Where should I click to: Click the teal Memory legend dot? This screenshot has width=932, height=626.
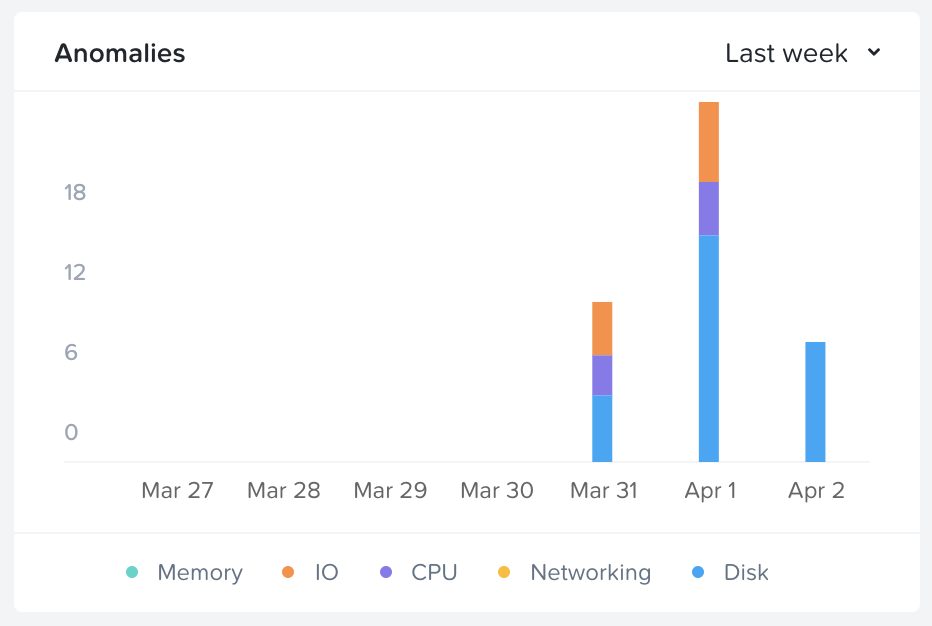132,573
